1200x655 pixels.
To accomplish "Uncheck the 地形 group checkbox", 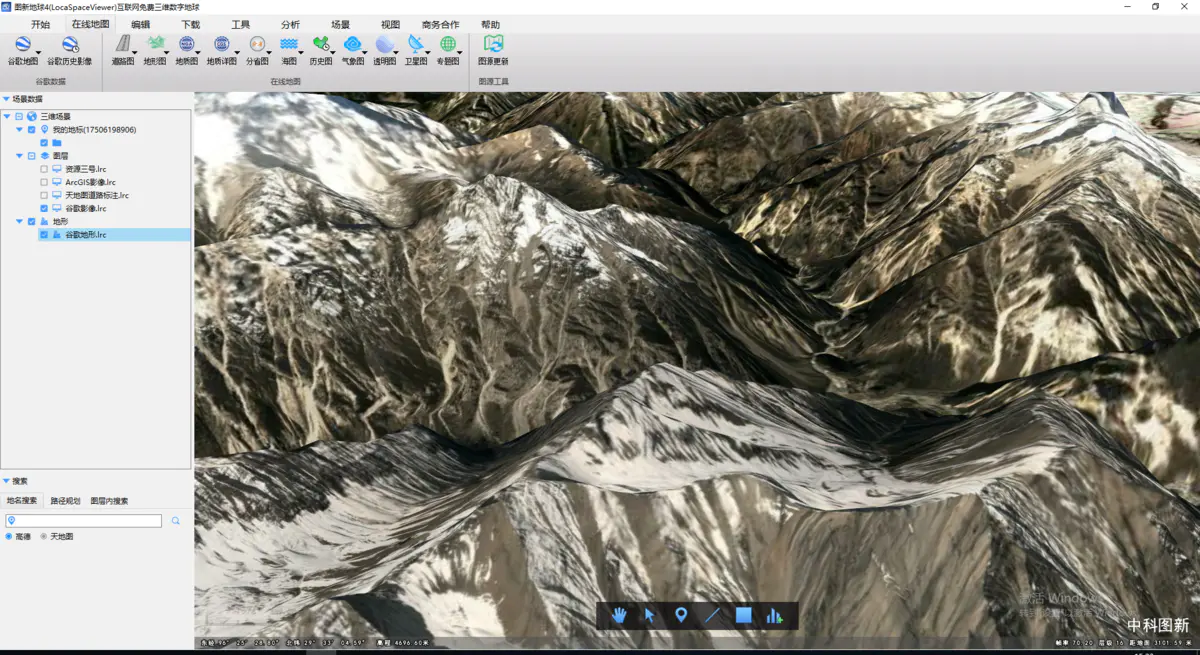I will point(31,221).
